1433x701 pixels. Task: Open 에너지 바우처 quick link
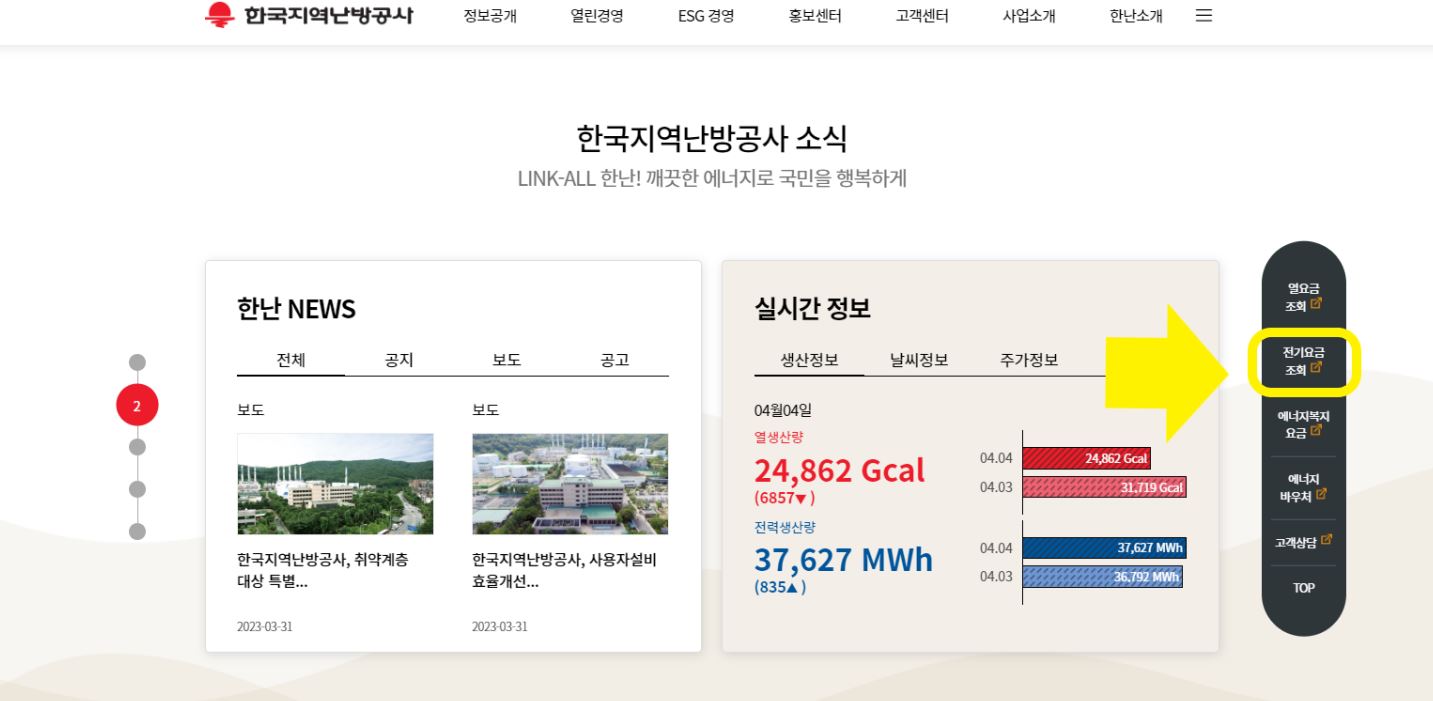[x=1303, y=487]
